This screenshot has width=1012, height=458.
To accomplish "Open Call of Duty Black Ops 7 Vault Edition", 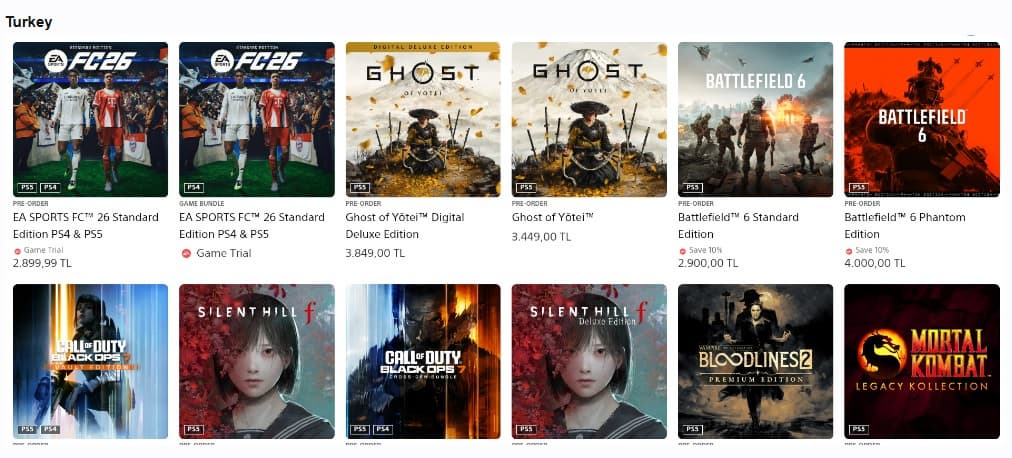I will (90, 361).
